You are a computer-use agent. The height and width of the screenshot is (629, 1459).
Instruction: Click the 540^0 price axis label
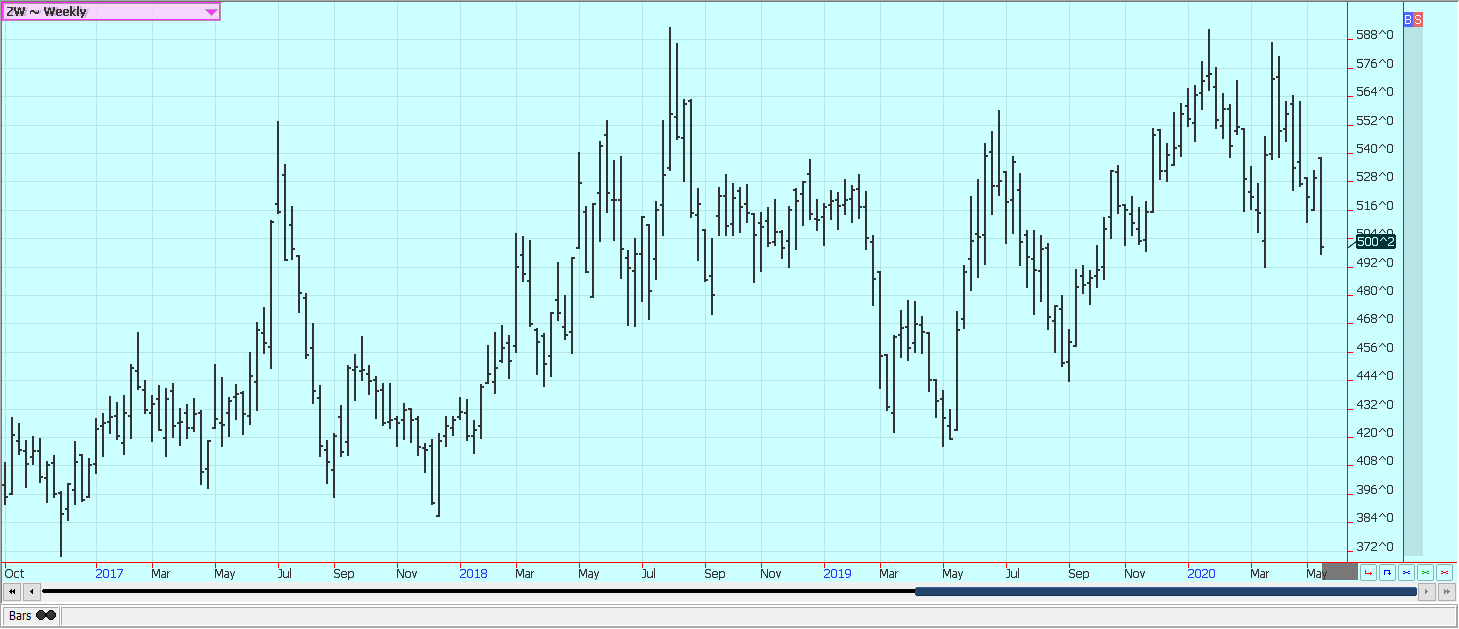click(x=1375, y=149)
